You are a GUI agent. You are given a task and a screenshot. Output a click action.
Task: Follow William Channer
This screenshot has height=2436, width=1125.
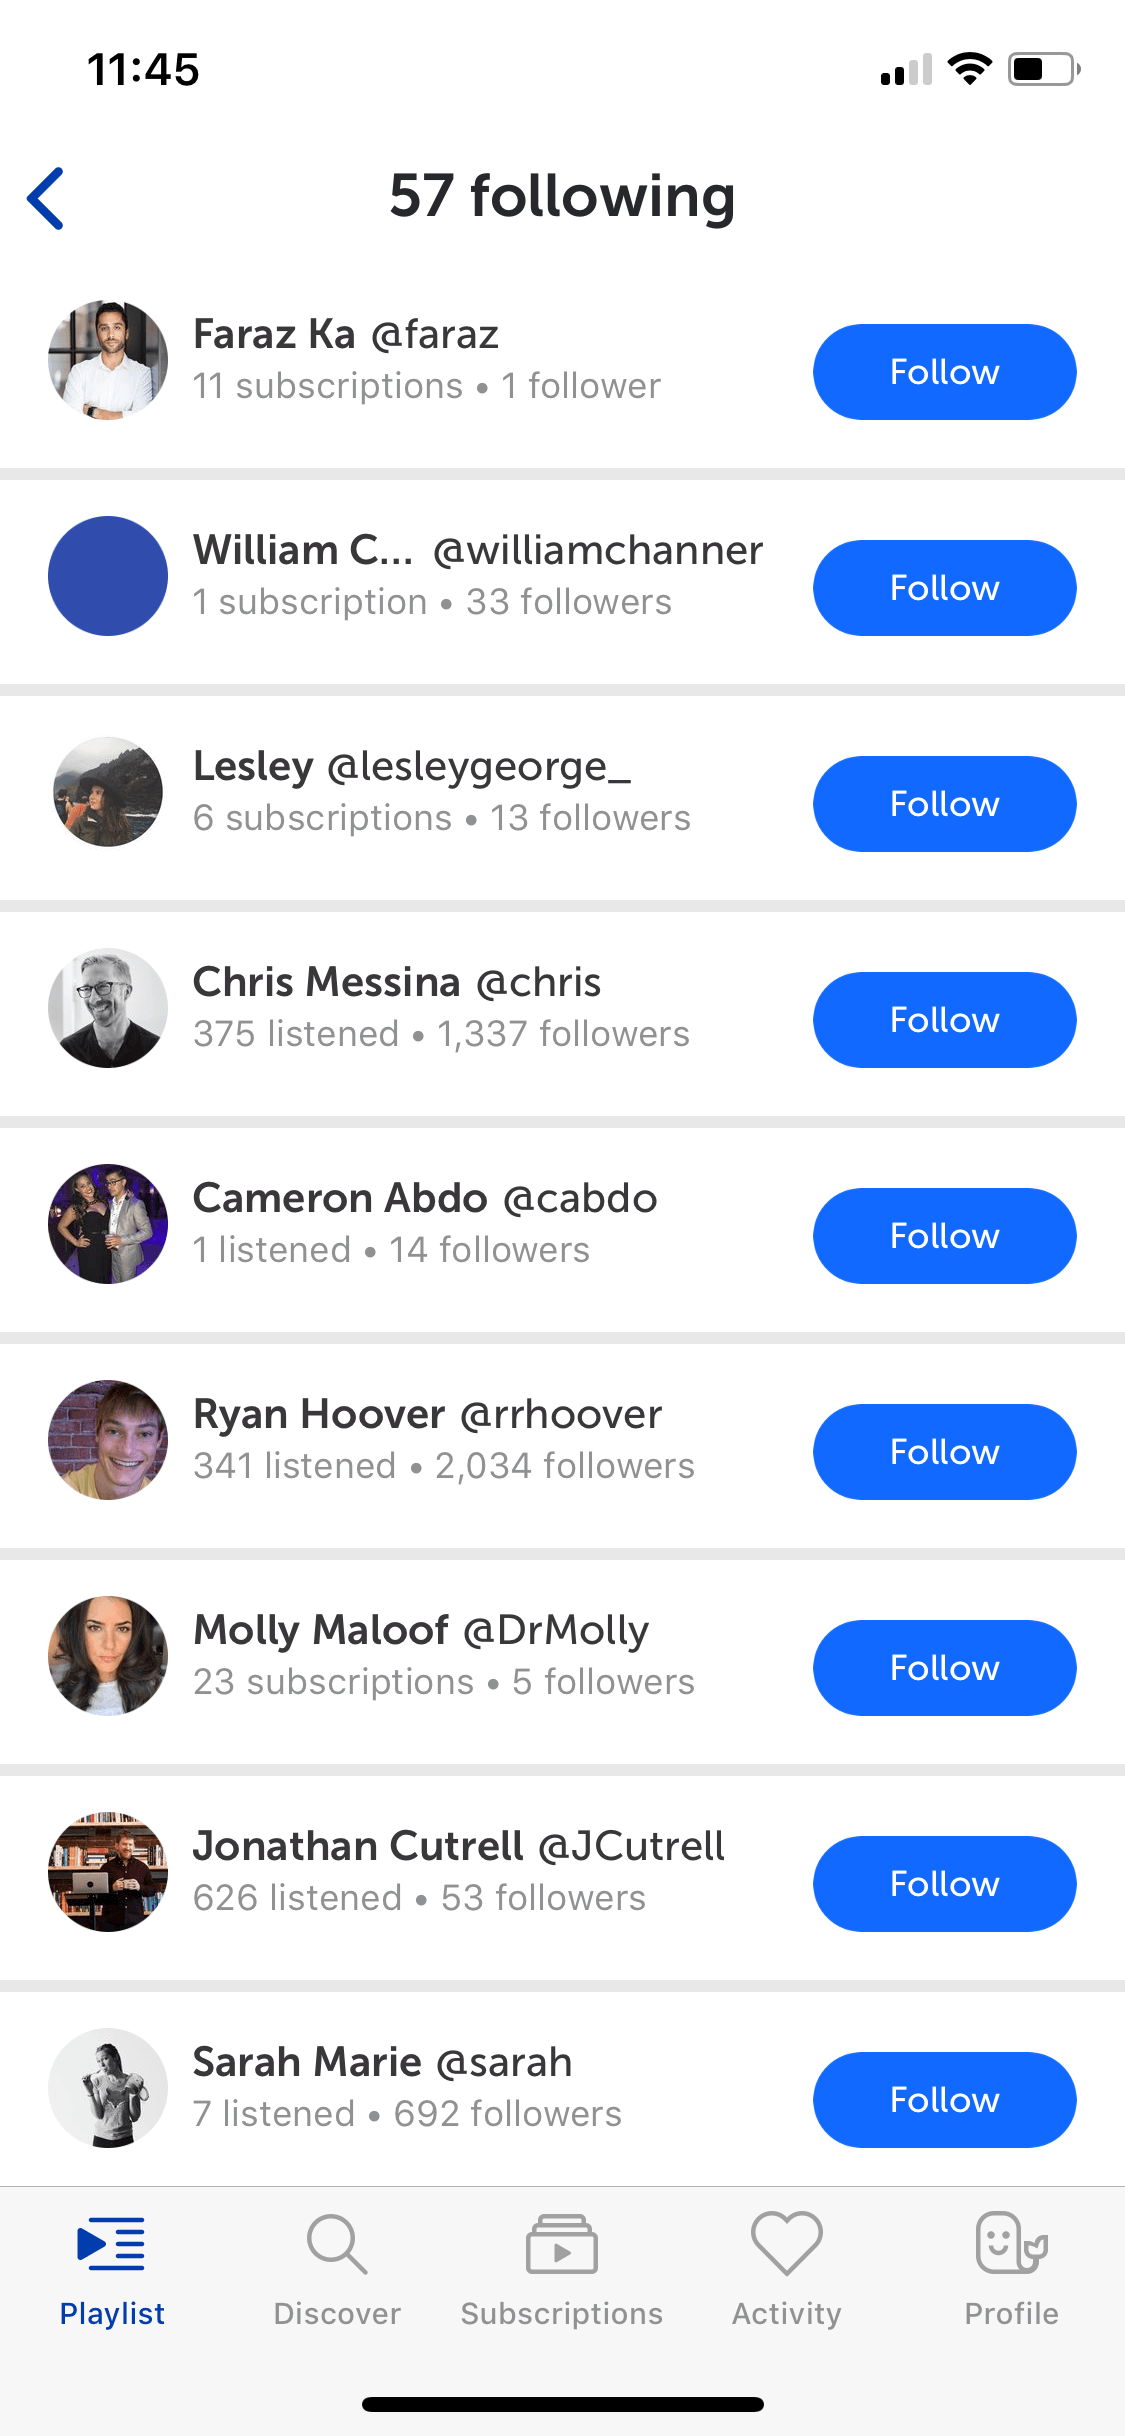click(x=945, y=588)
